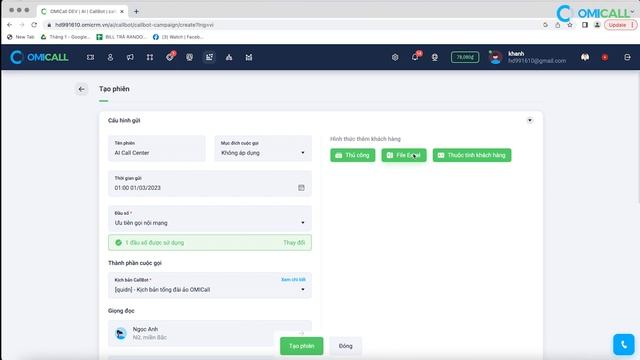The image size is (640, 360).
Task: Click the Thuộc tính khách hàng button
Action: click(472, 155)
